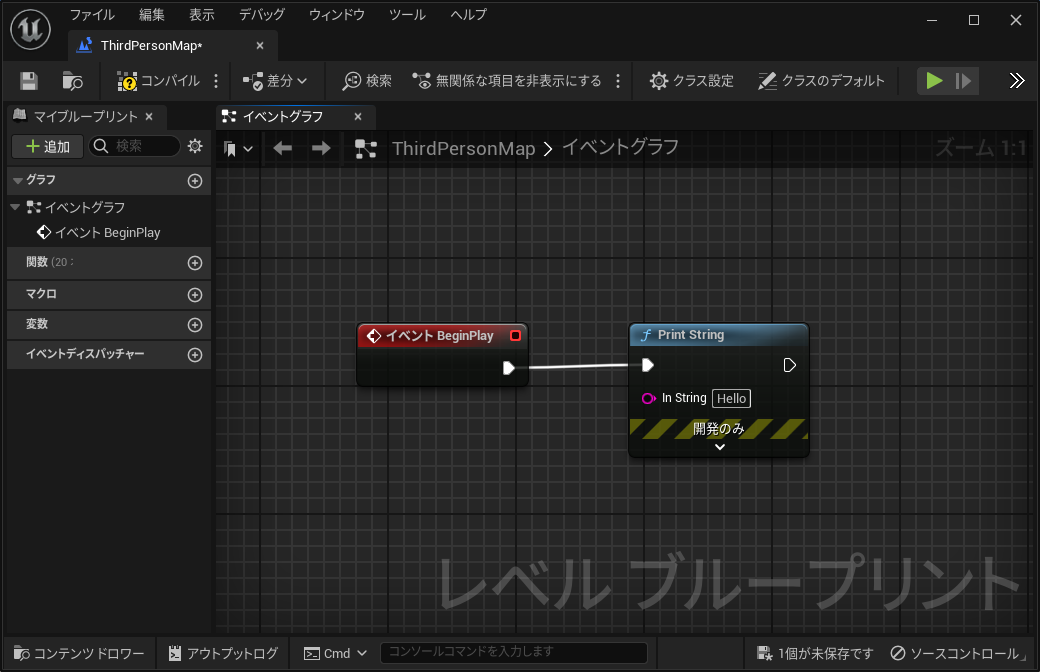The image size is (1040, 672).
Task: Open the ツール menu
Action: point(406,15)
